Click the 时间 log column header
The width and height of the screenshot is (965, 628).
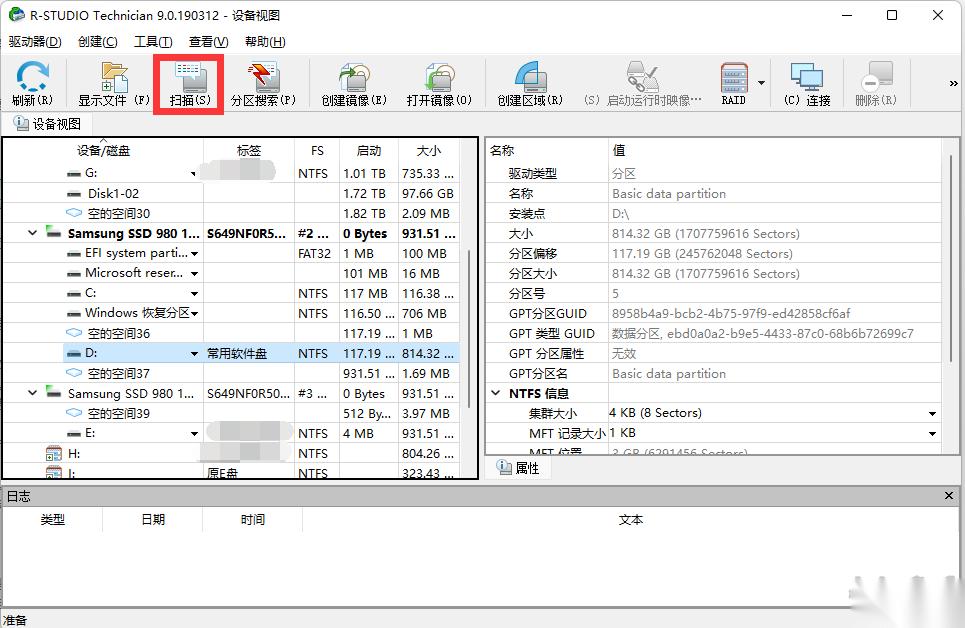(252, 520)
